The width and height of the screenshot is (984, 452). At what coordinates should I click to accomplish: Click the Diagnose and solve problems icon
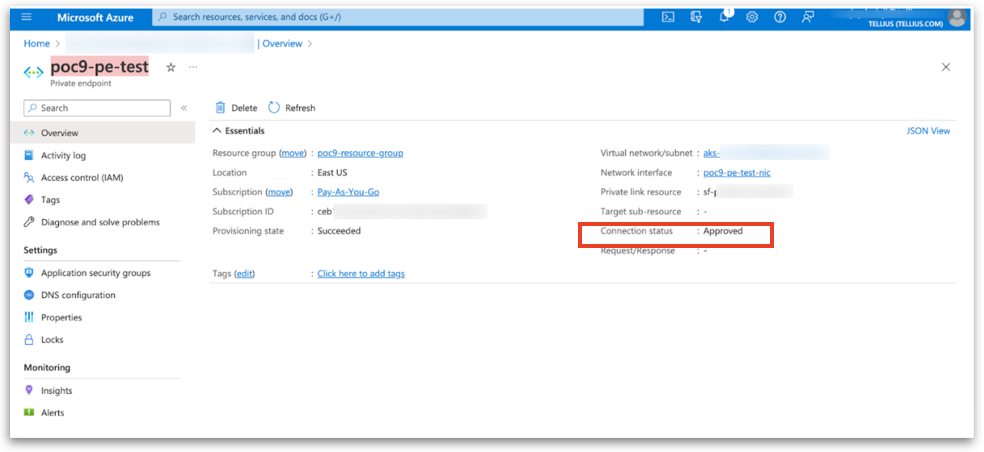click(28, 222)
